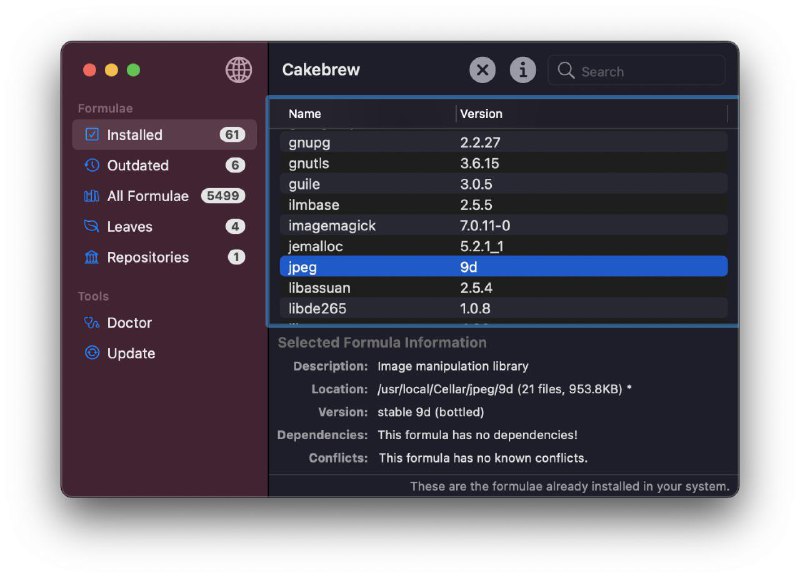Open the Installed formulae section
The width and height of the screenshot is (800, 578).
tap(135, 135)
